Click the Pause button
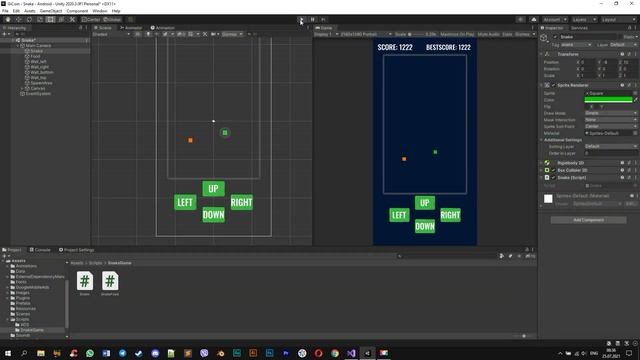 click(313, 20)
